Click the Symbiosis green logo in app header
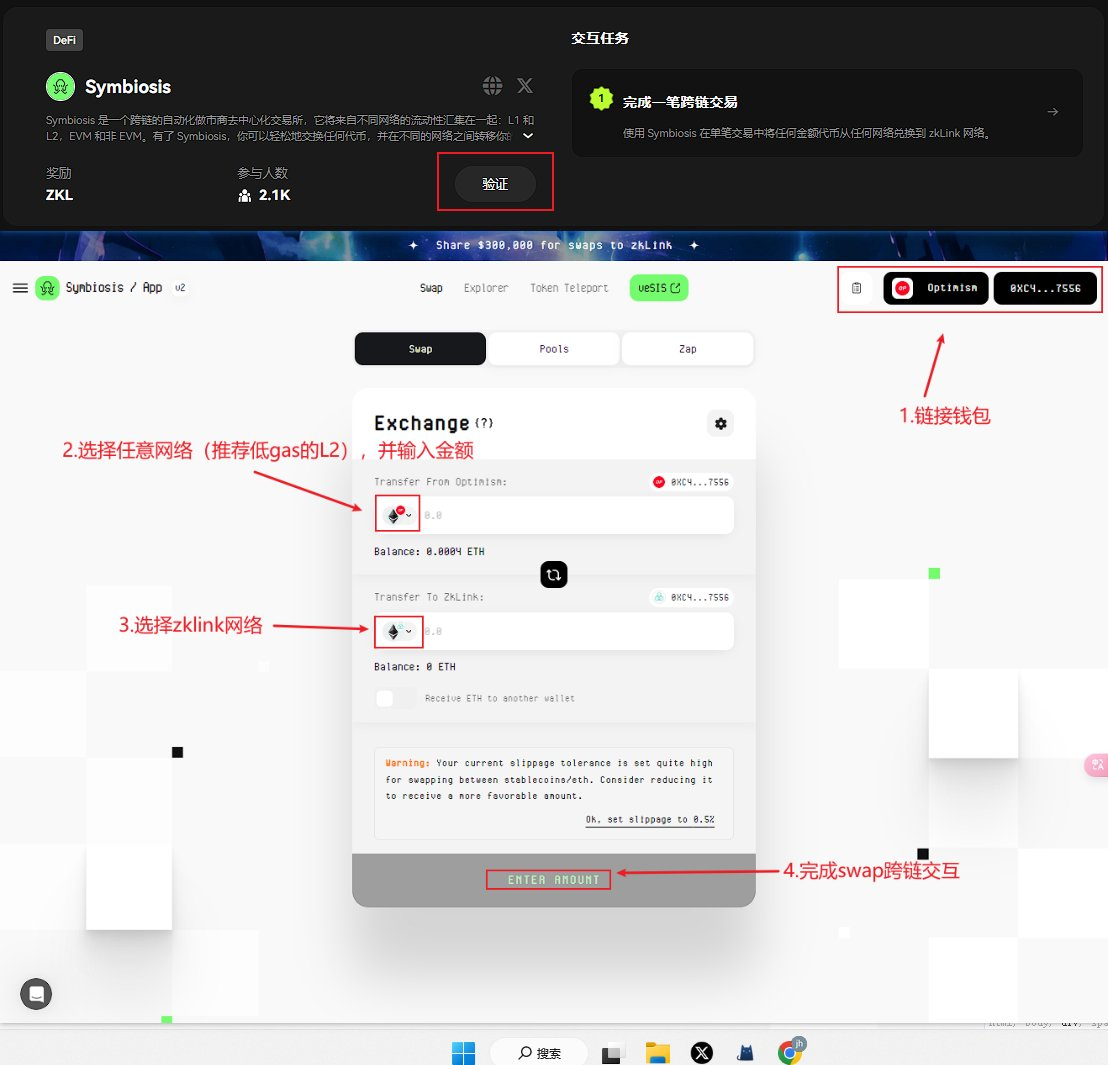 47,288
